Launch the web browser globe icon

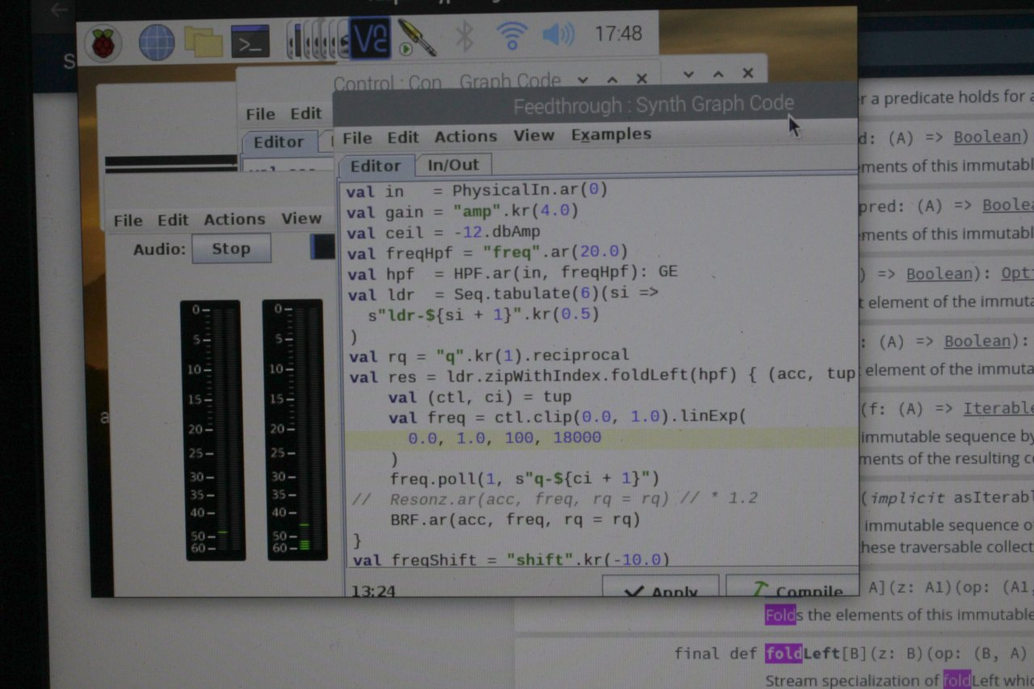coord(157,42)
